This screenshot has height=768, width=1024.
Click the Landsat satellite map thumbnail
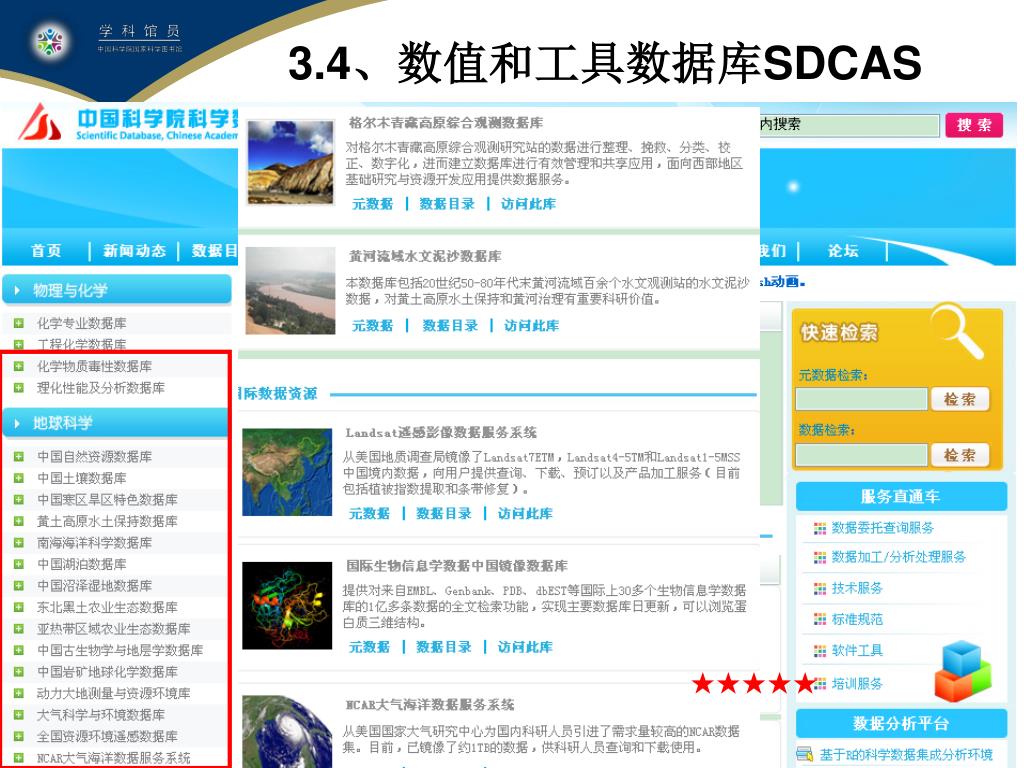click(287, 472)
